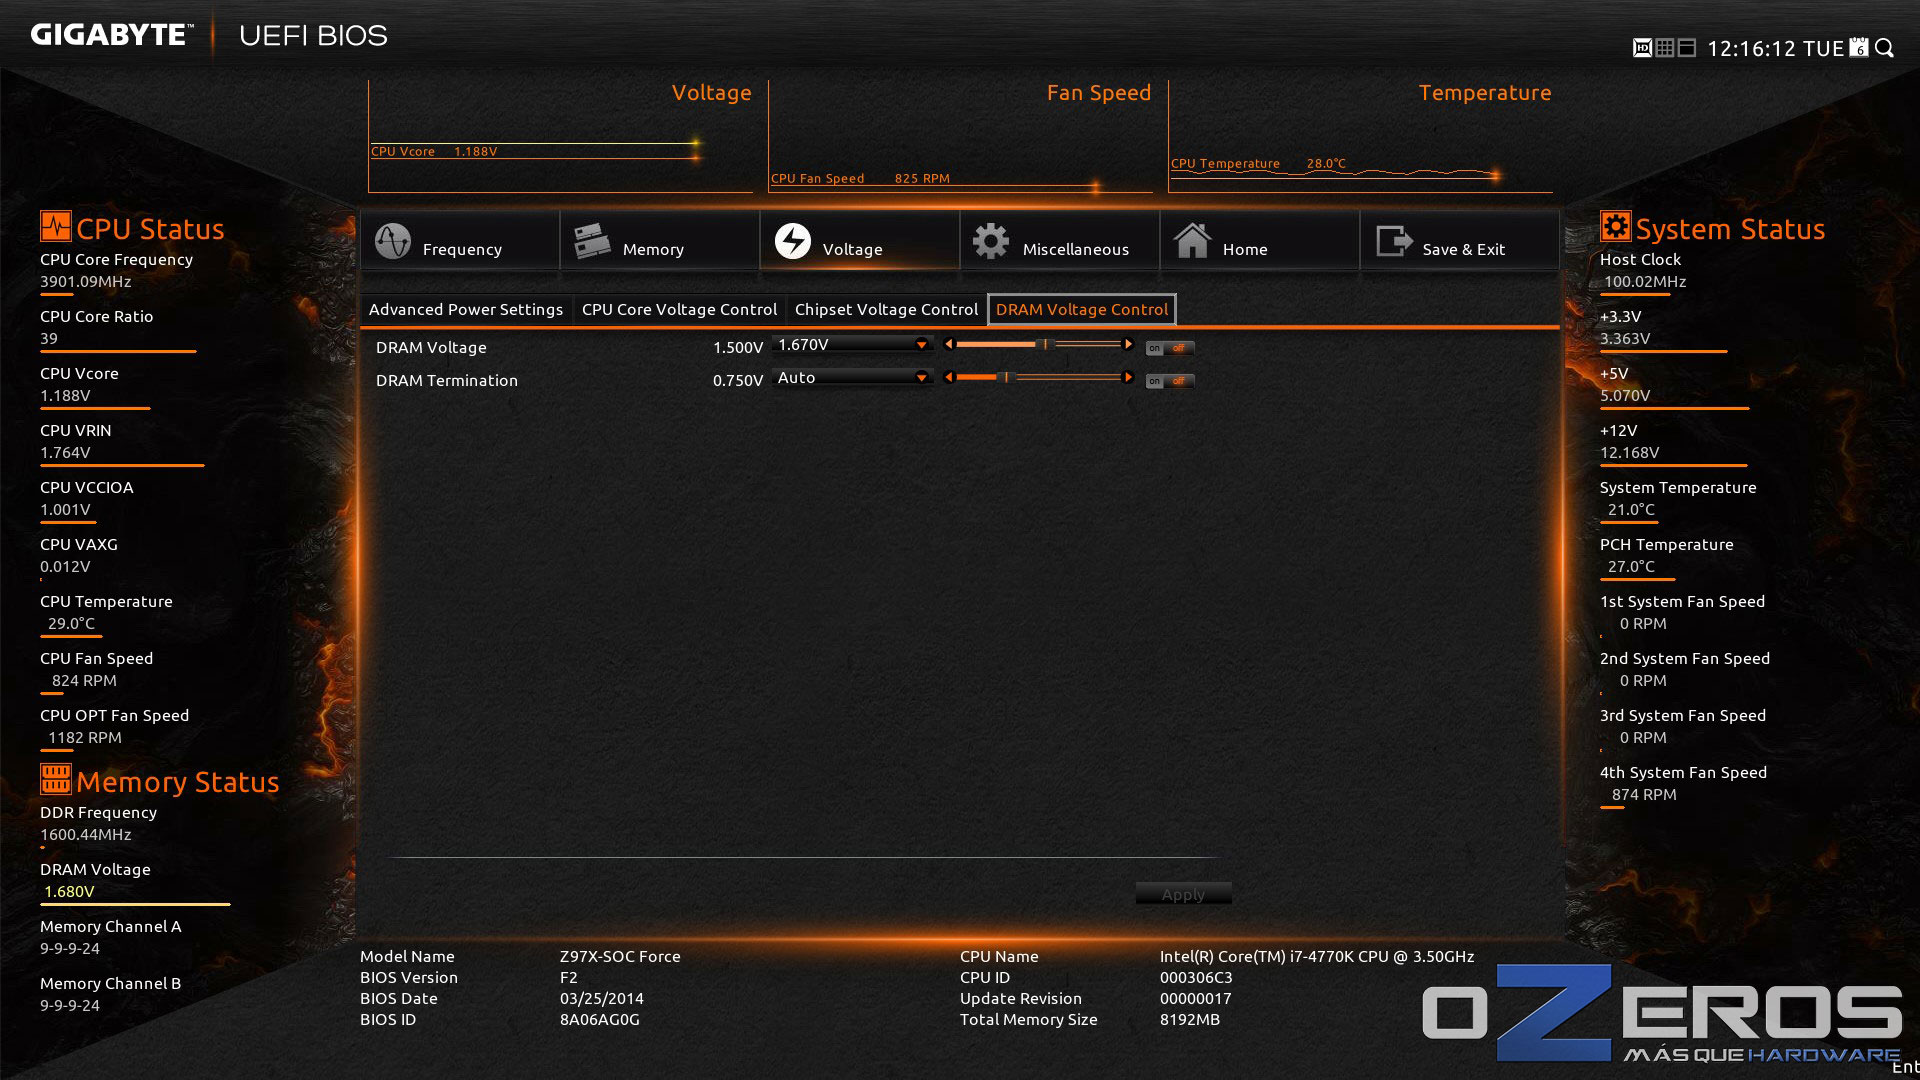Open the DRAM Voltage 1.670V dropdown
Image resolution: width=1920 pixels, height=1080 pixels.
(852, 345)
